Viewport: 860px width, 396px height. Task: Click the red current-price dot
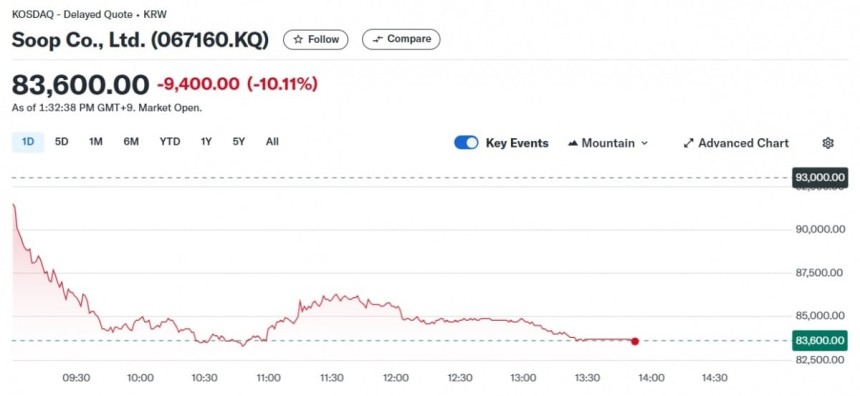(x=635, y=341)
